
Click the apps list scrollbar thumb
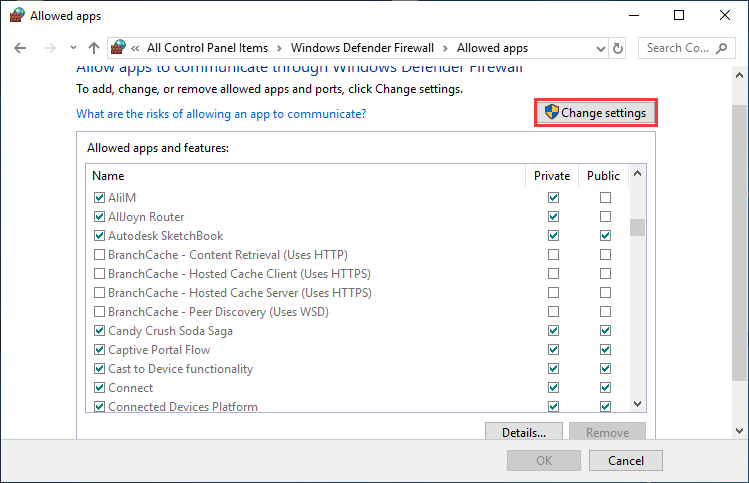coord(637,227)
